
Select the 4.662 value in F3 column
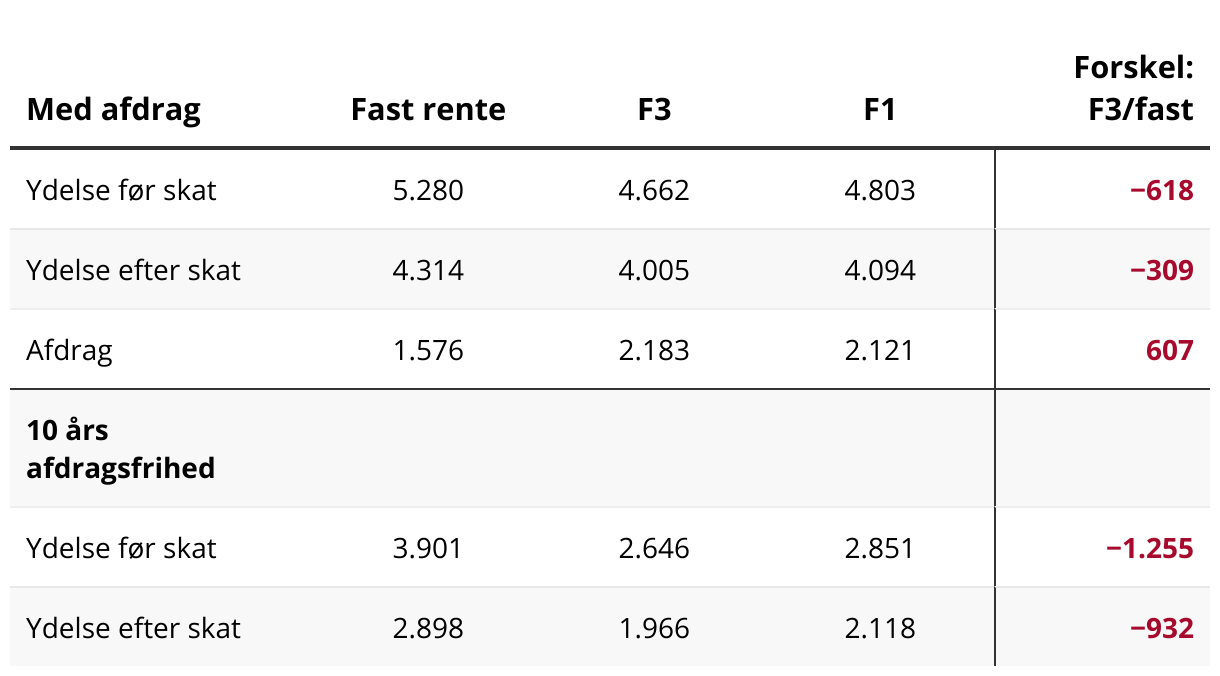click(x=654, y=190)
